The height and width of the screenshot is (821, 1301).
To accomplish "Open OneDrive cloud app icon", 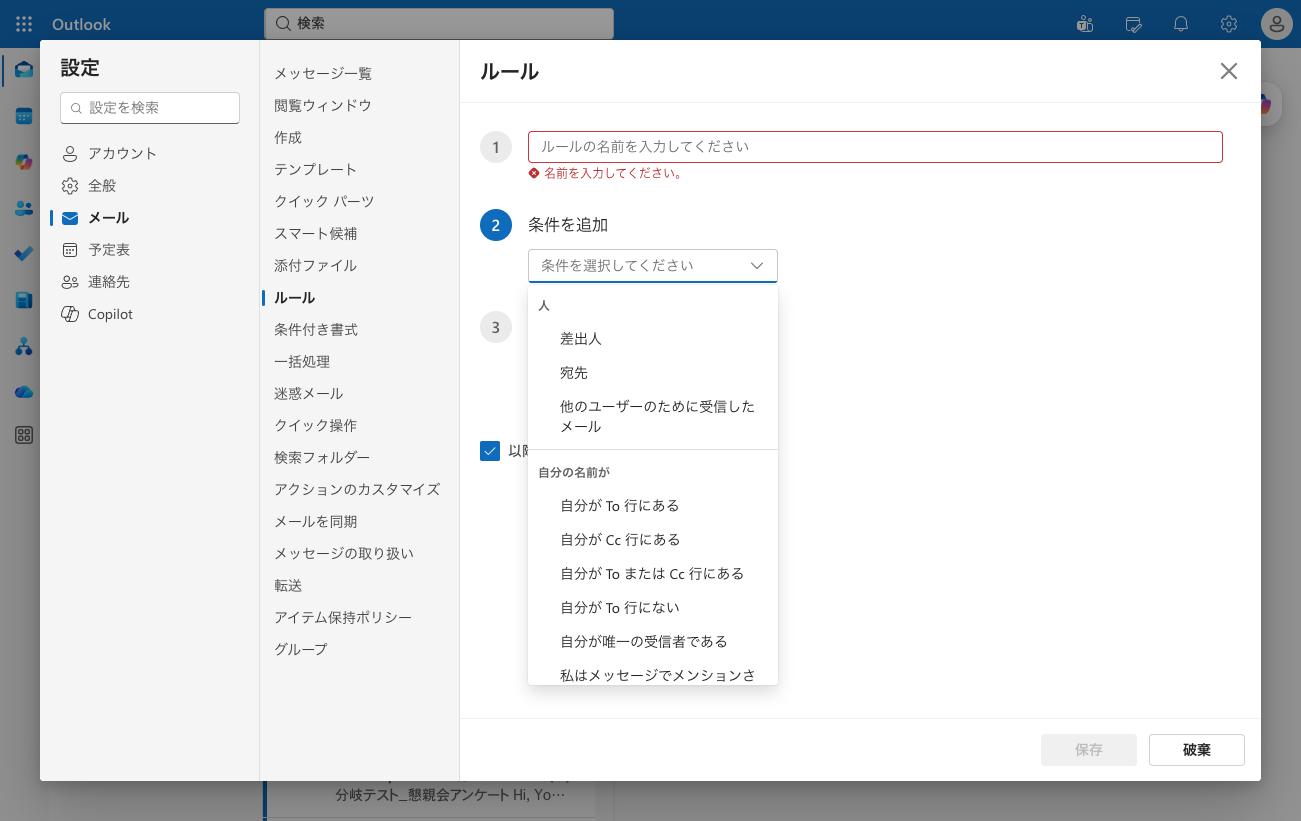I will pyautogui.click(x=24, y=392).
